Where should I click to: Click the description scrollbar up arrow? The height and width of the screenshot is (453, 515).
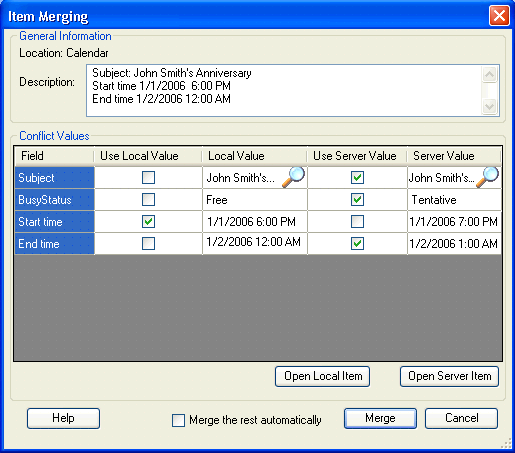tap(490, 74)
